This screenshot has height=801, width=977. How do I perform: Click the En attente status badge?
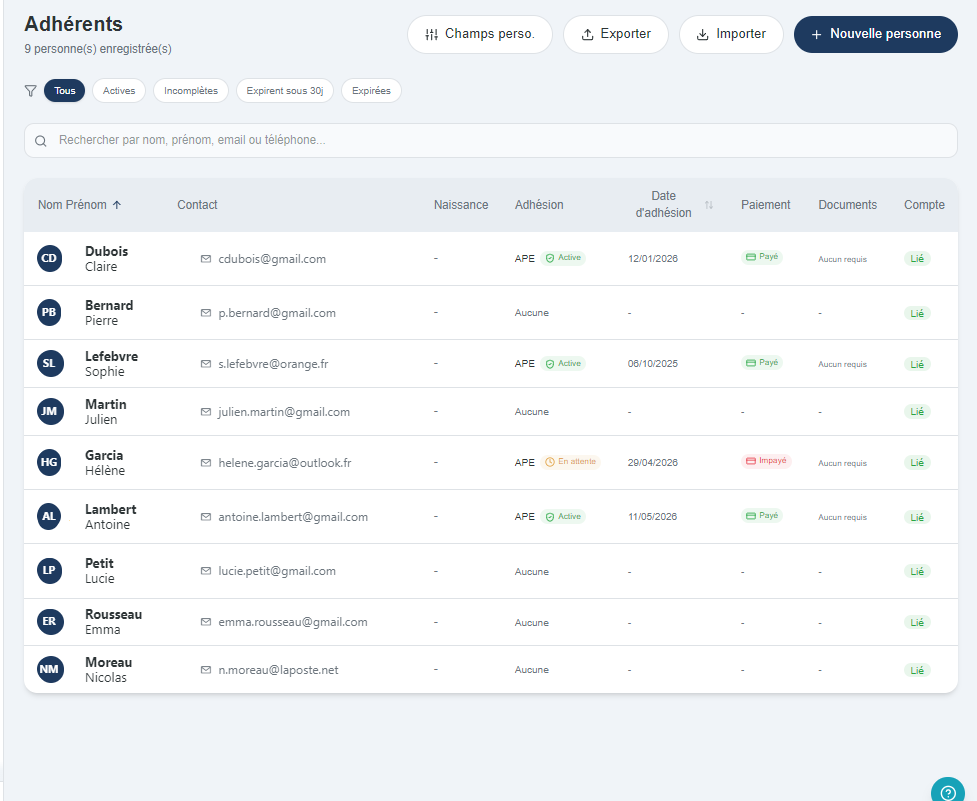pyautogui.click(x=570, y=462)
